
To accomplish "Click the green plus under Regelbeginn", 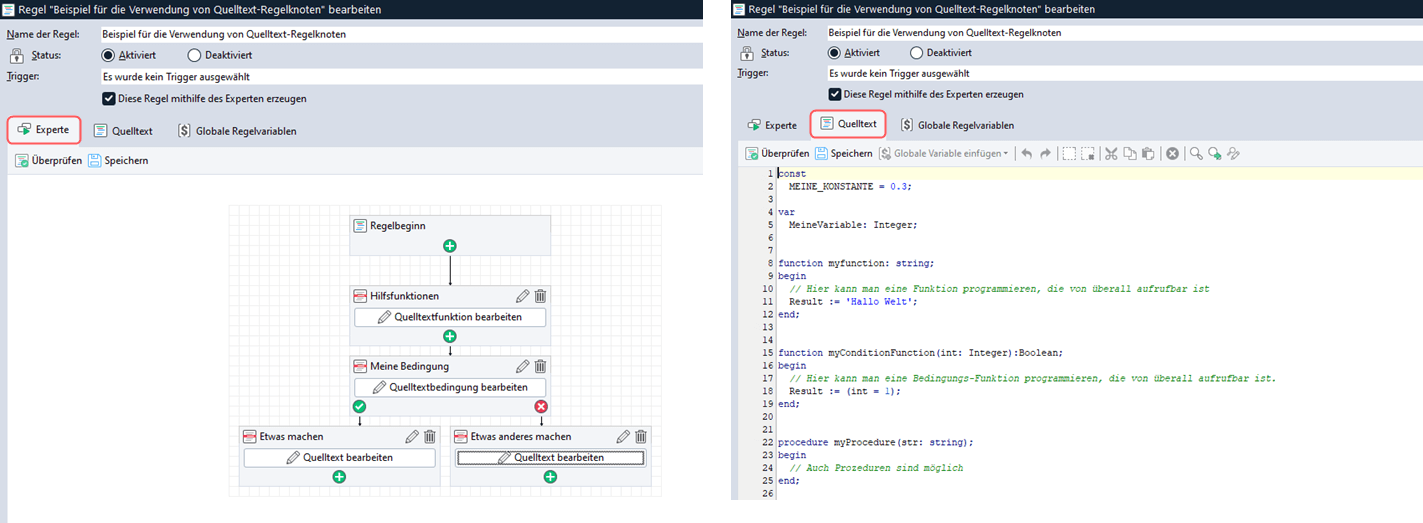I will pos(450,246).
